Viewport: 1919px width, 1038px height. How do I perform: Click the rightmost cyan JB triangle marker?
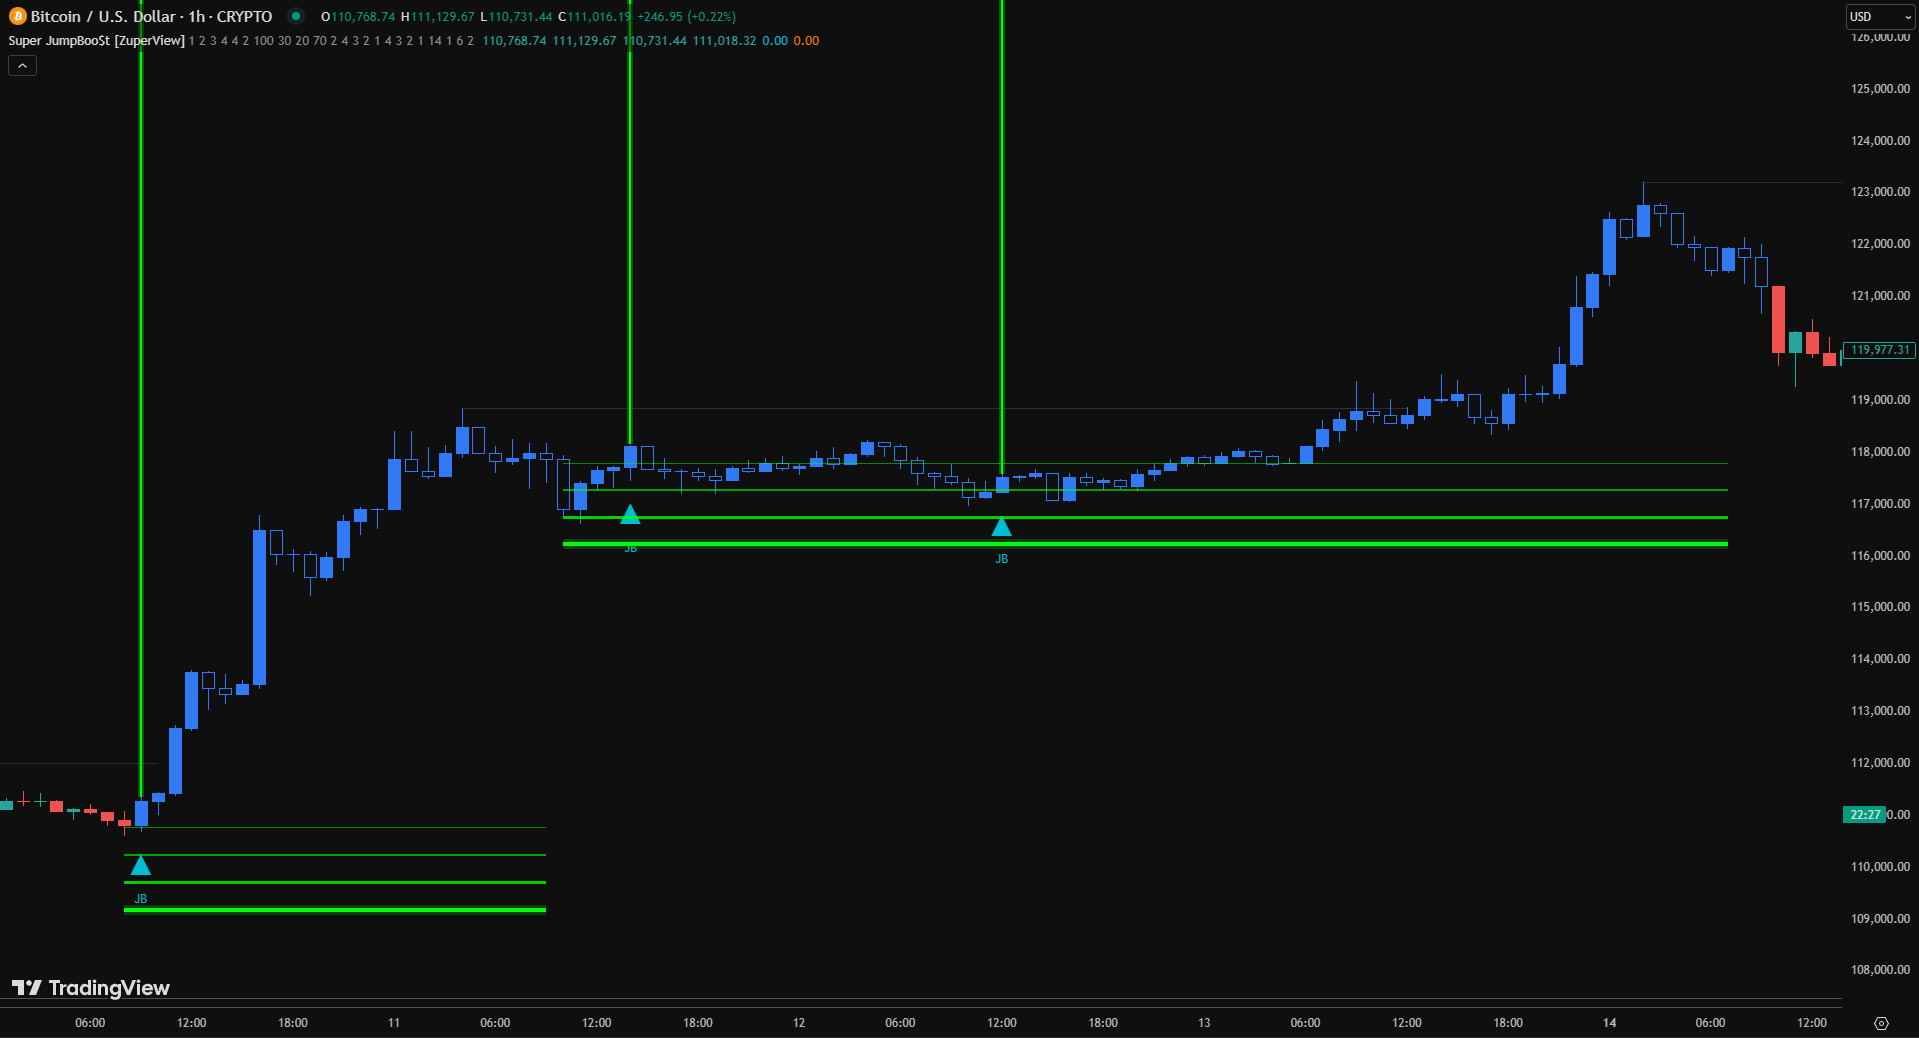(x=1001, y=527)
